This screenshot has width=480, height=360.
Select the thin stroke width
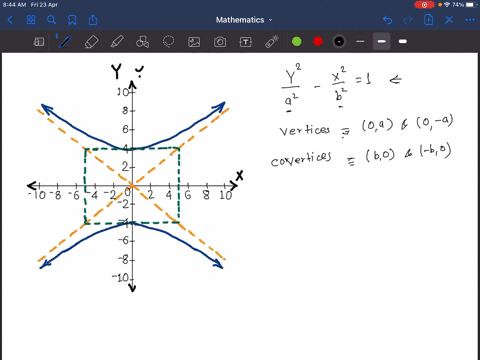[360, 41]
